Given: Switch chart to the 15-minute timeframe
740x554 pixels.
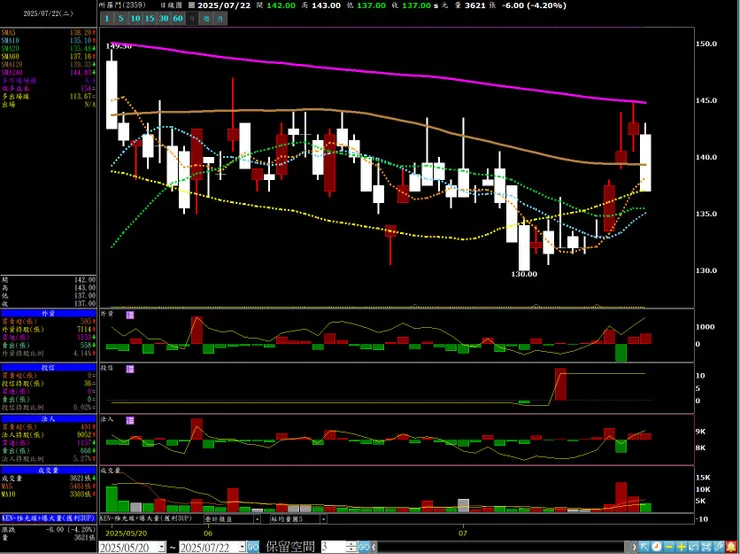Looking at the screenshot, I should pos(149,18).
